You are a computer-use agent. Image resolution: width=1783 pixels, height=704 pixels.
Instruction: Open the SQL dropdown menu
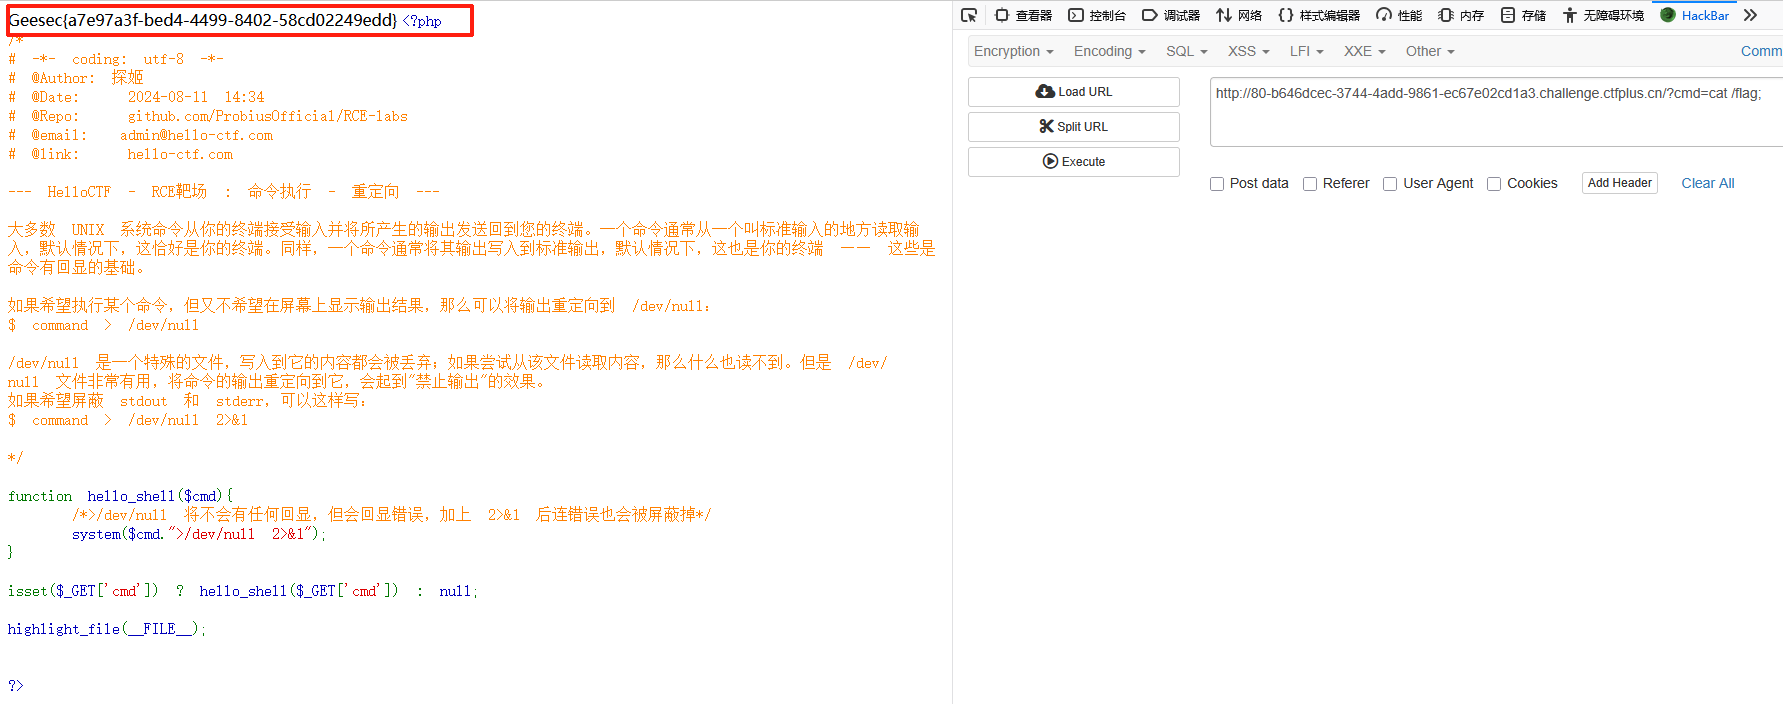click(x=1187, y=51)
